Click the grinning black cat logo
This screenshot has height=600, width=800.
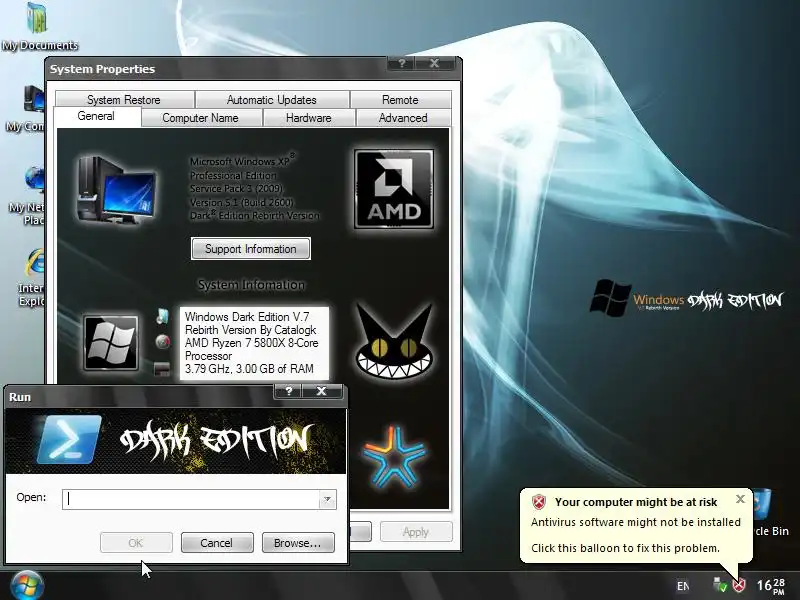tap(394, 341)
